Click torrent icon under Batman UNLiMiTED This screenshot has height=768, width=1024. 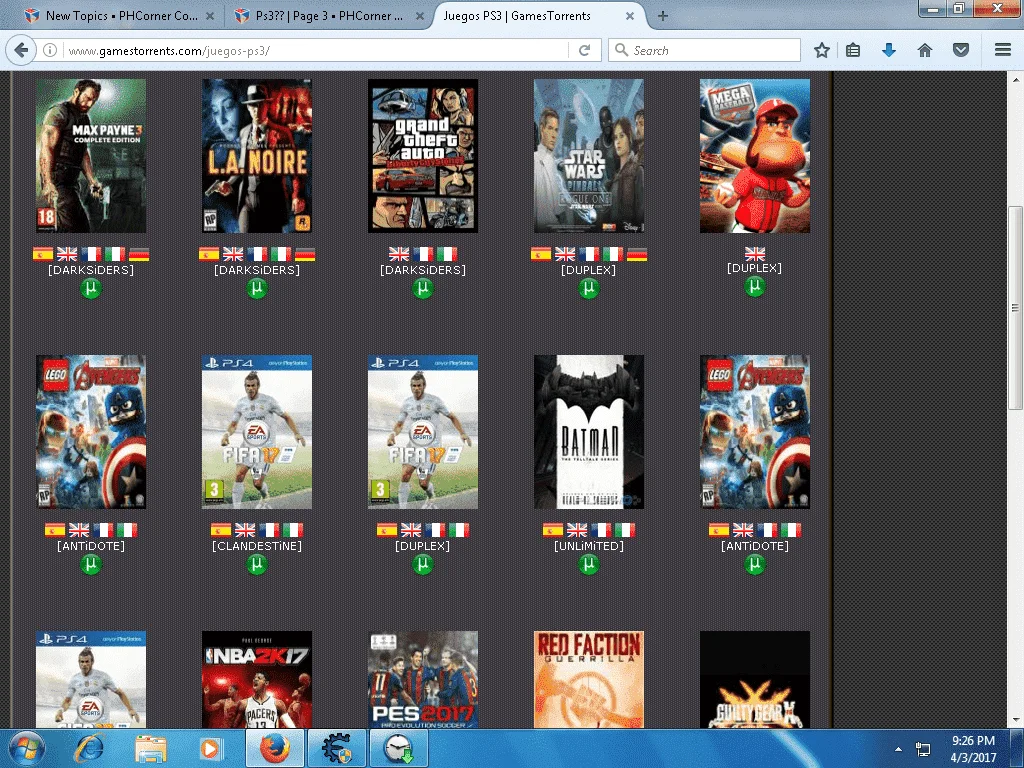[588, 564]
